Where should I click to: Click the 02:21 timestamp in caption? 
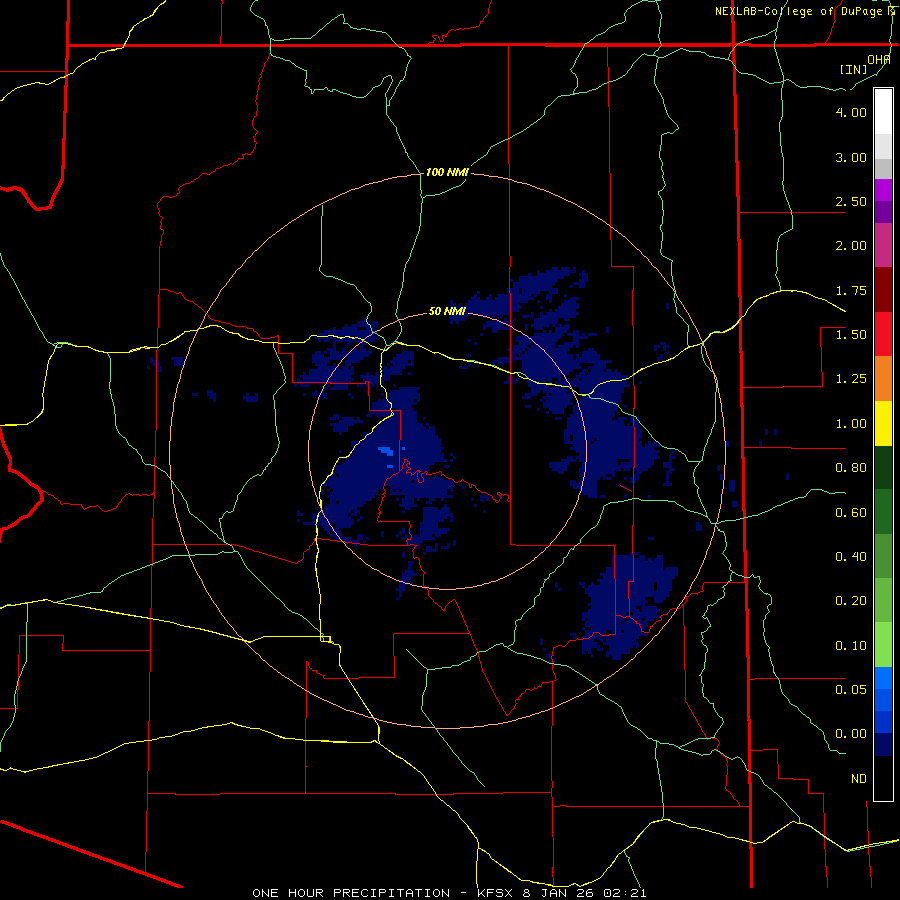coord(624,893)
